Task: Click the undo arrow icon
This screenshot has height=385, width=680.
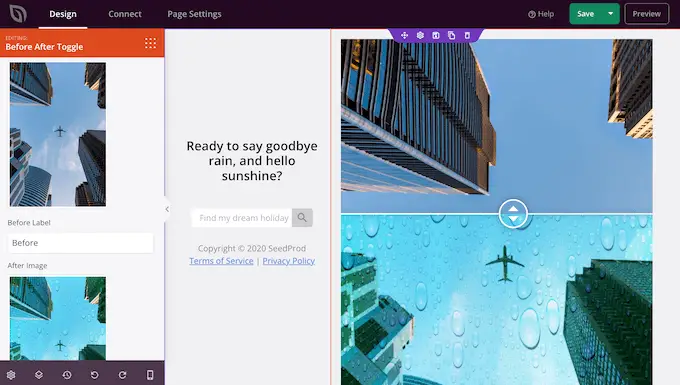Action: click(95, 375)
